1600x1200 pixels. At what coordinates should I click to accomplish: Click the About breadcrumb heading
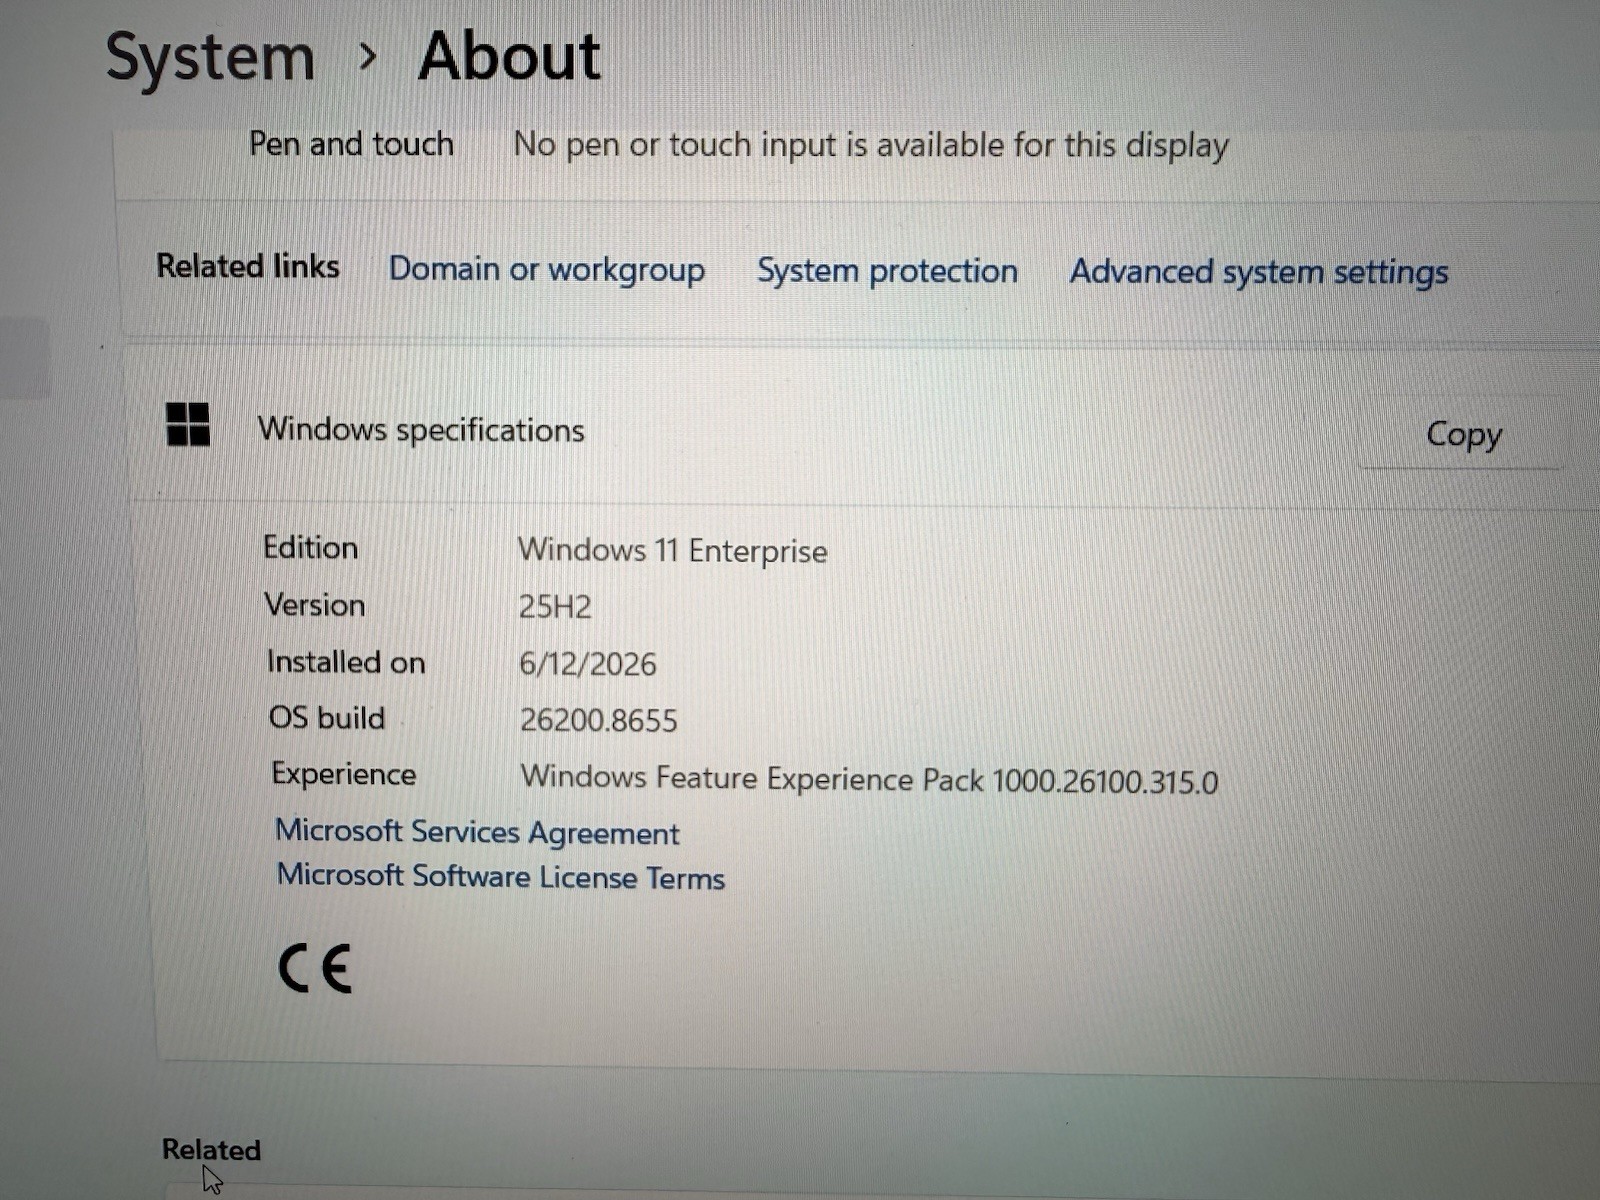click(x=509, y=56)
